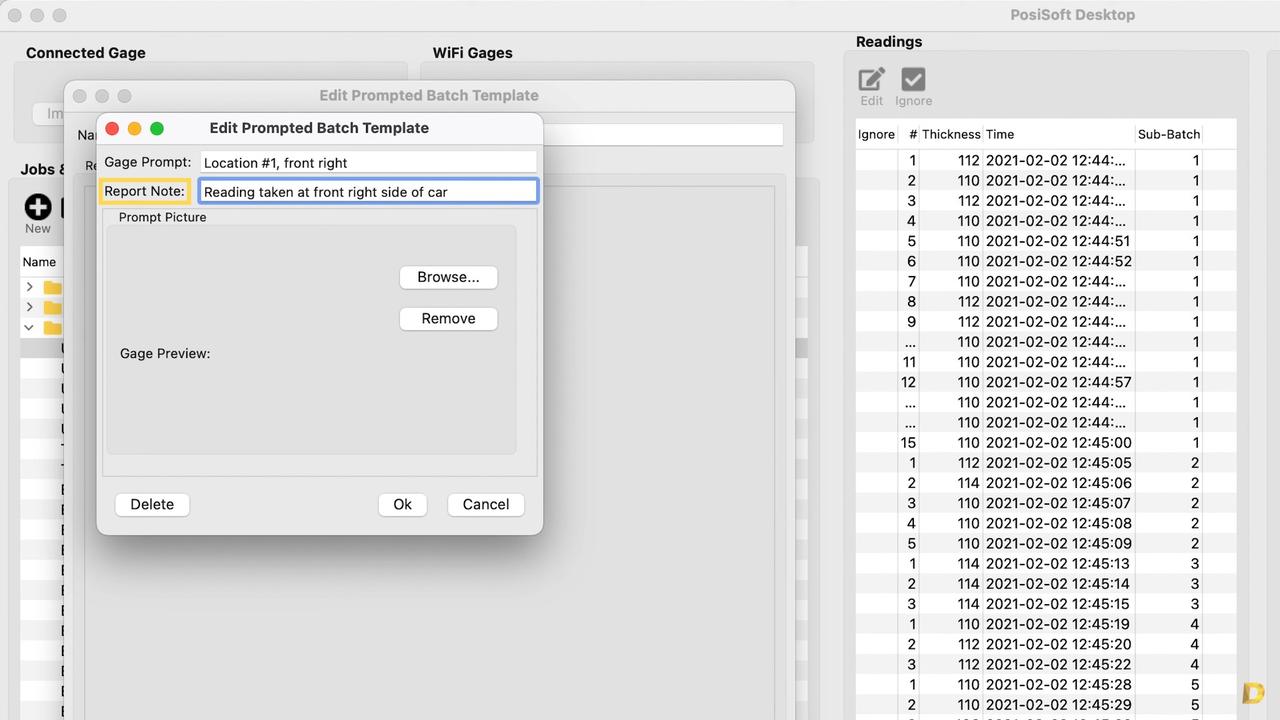The height and width of the screenshot is (720, 1280).
Task: Click the Remove picture button
Action: (448, 318)
